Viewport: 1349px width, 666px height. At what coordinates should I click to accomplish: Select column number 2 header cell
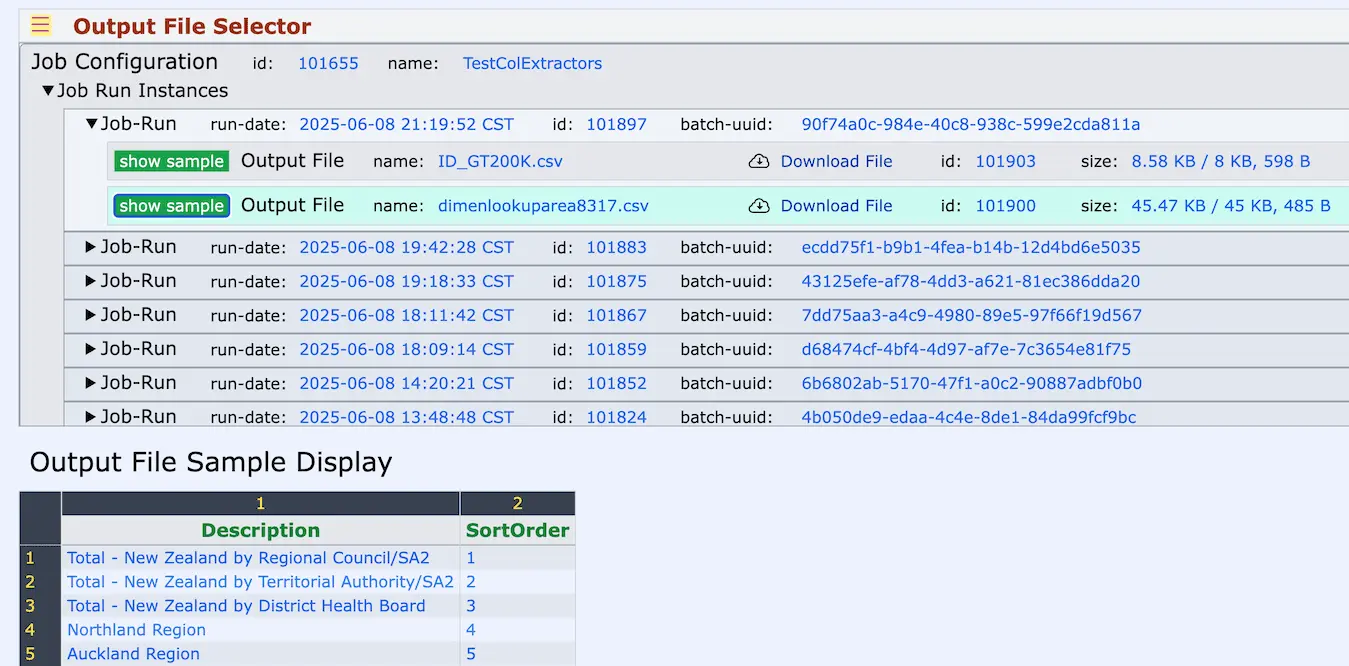517,503
